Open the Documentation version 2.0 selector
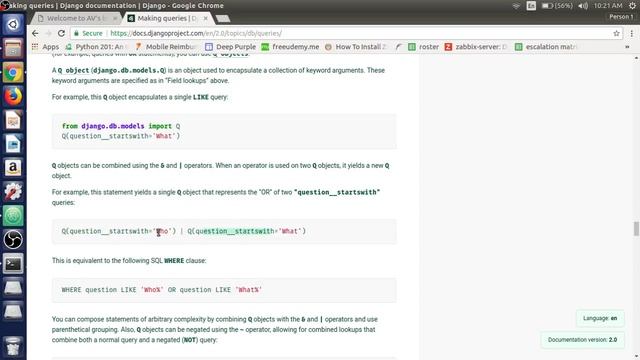Screen dimensions: 640x360 coord(582,340)
